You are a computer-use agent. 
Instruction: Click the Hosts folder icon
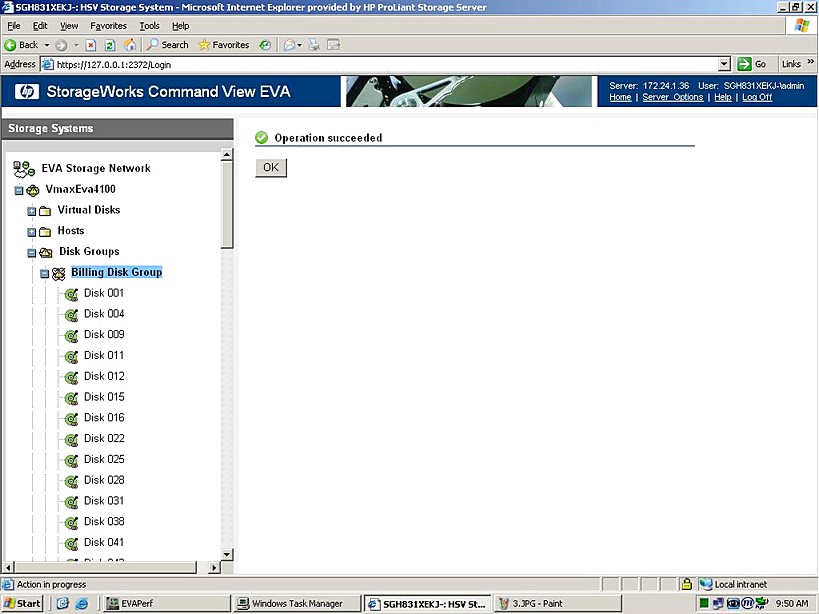[45, 232]
